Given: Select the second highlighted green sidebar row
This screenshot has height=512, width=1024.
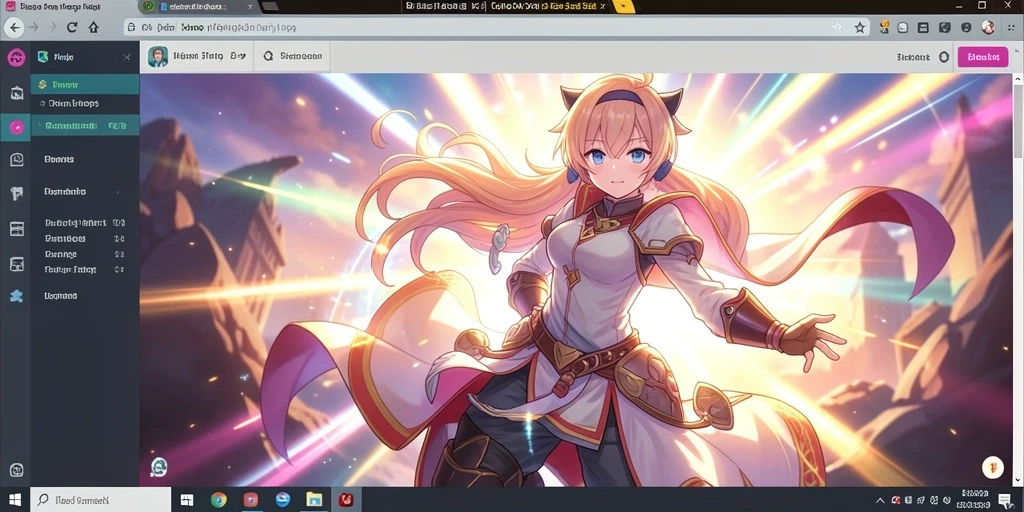Looking at the screenshot, I should coord(85,125).
